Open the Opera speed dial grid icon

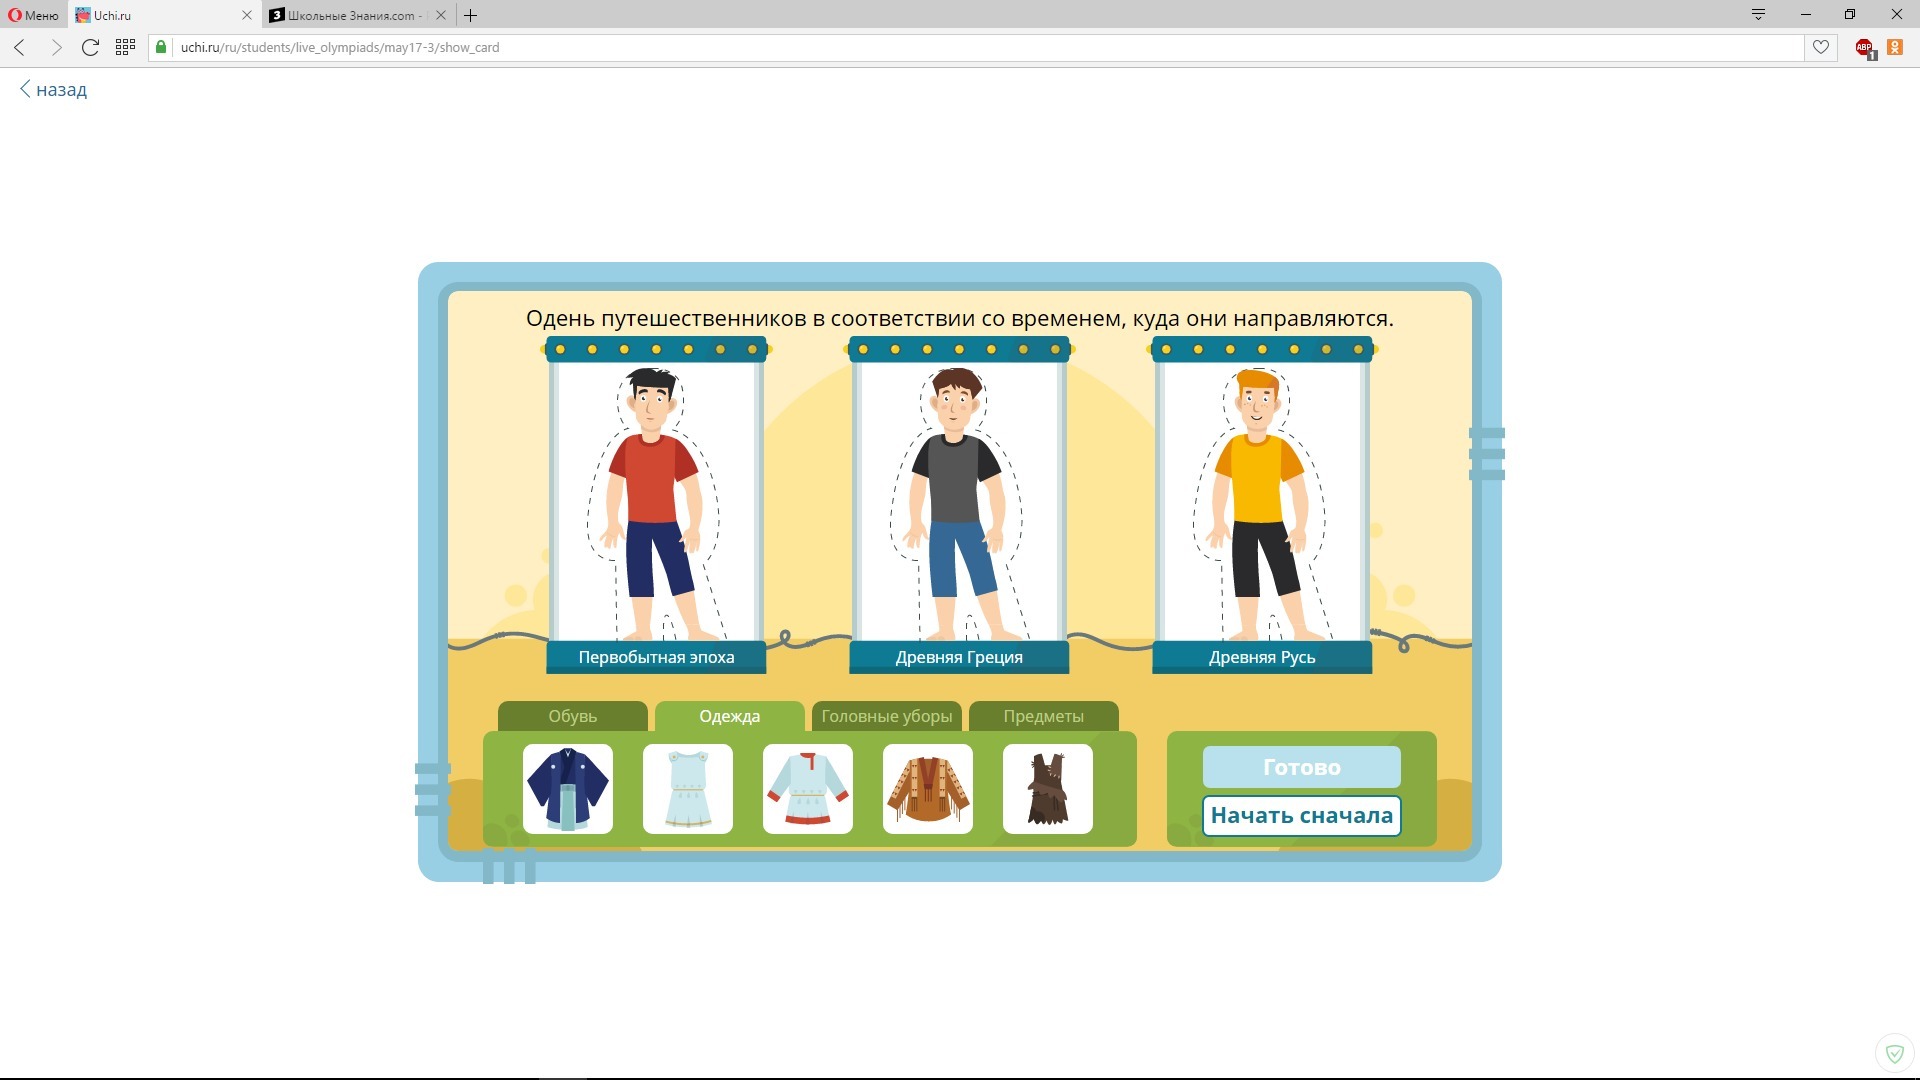point(125,47)
